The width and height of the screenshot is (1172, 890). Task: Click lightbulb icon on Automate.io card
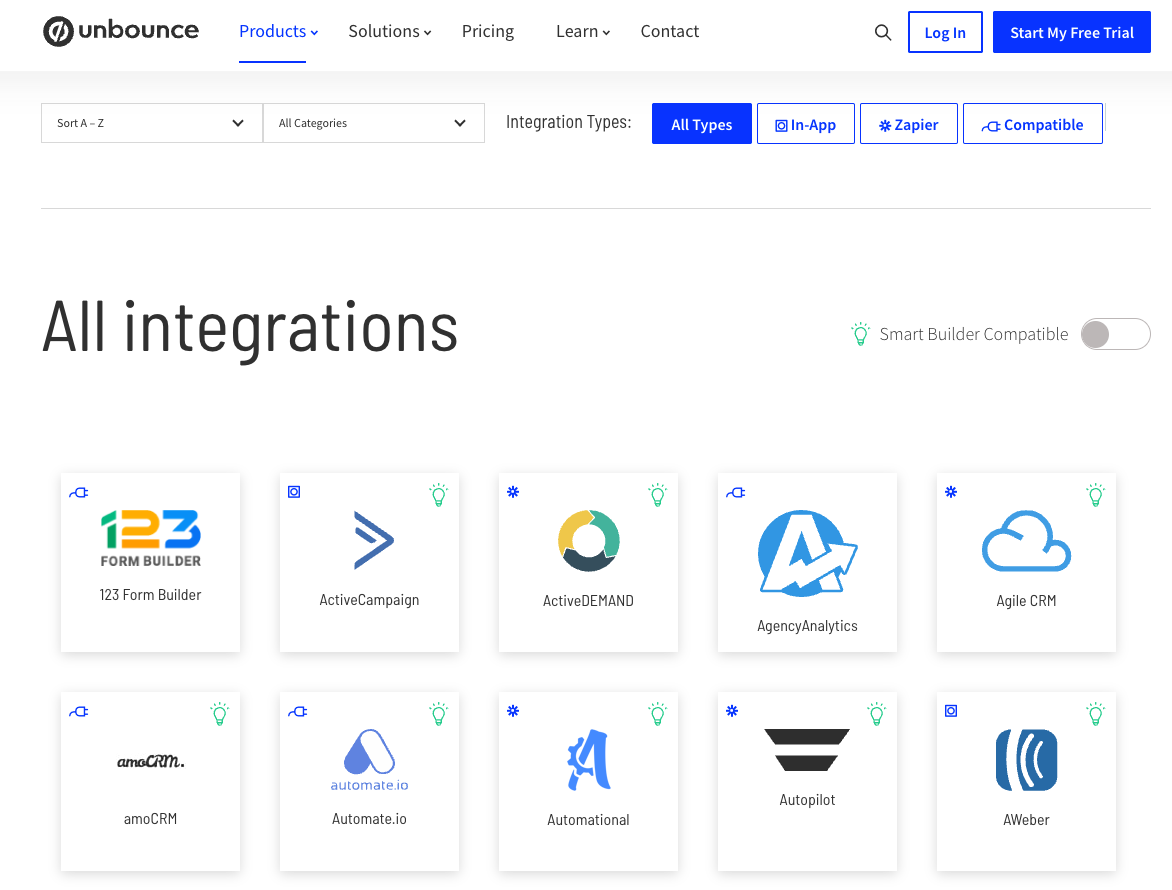tap(439, 714)
